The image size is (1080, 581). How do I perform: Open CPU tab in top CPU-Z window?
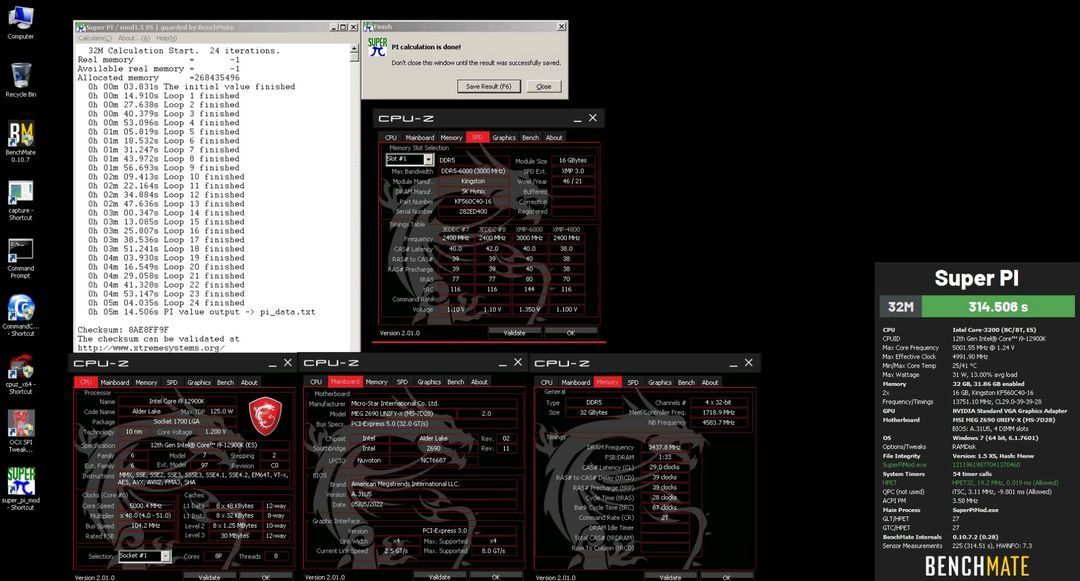click(x=391, y=137)
